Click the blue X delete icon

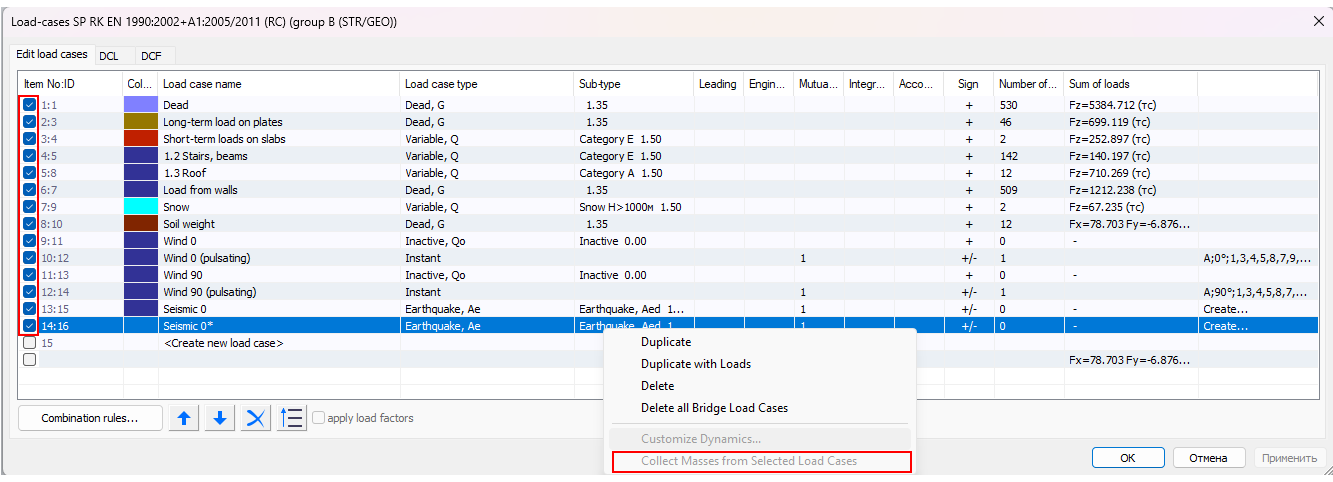pyautogui.click(x=256, y=418)
